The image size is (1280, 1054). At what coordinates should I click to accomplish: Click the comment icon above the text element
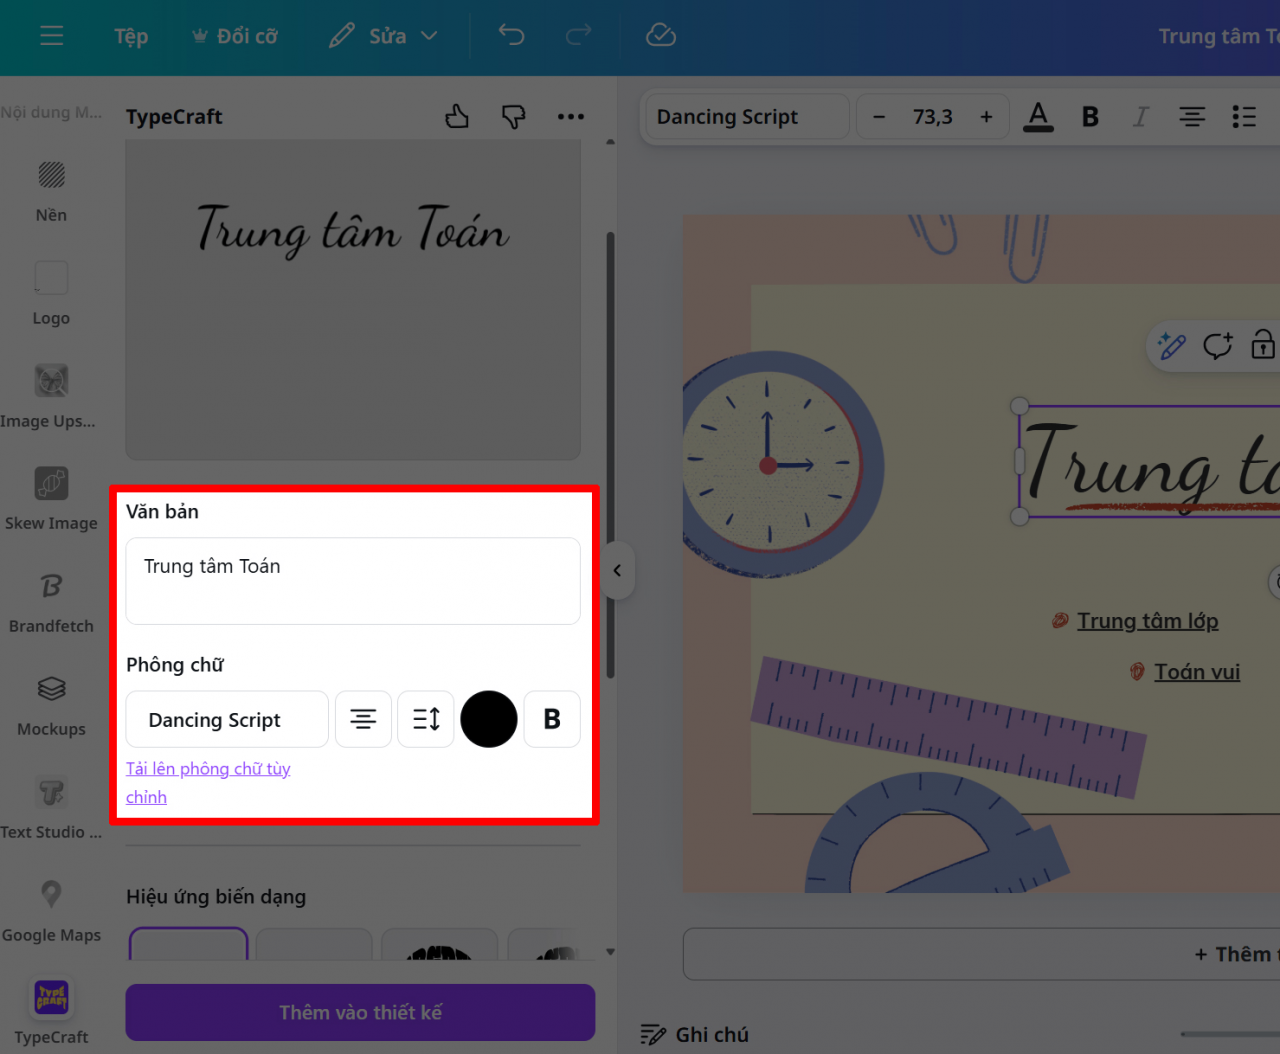pyautogui.click(x=1218, y=345)
